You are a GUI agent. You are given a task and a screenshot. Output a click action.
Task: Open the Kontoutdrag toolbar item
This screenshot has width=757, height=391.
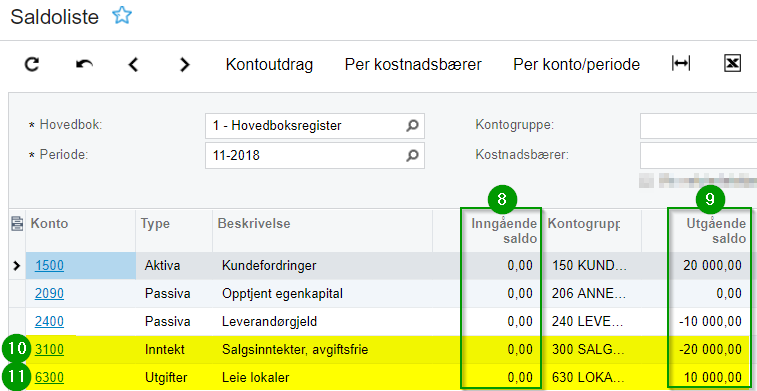pos(269,65)
